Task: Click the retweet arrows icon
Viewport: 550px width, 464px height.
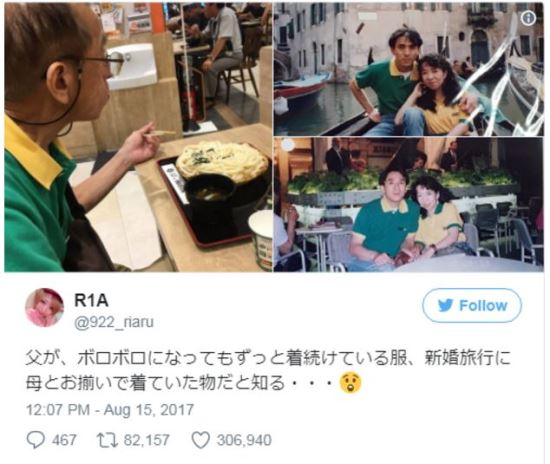Action: [x=108, y=440]
